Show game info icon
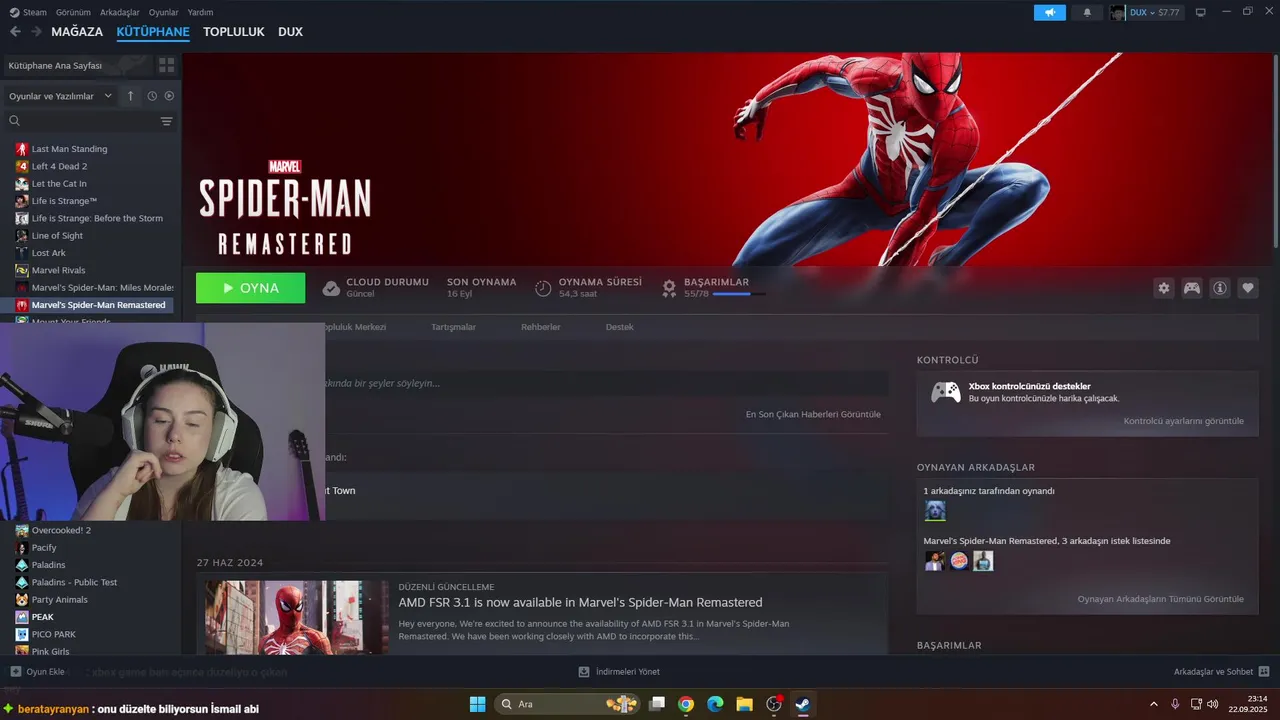 point(1220,288)
